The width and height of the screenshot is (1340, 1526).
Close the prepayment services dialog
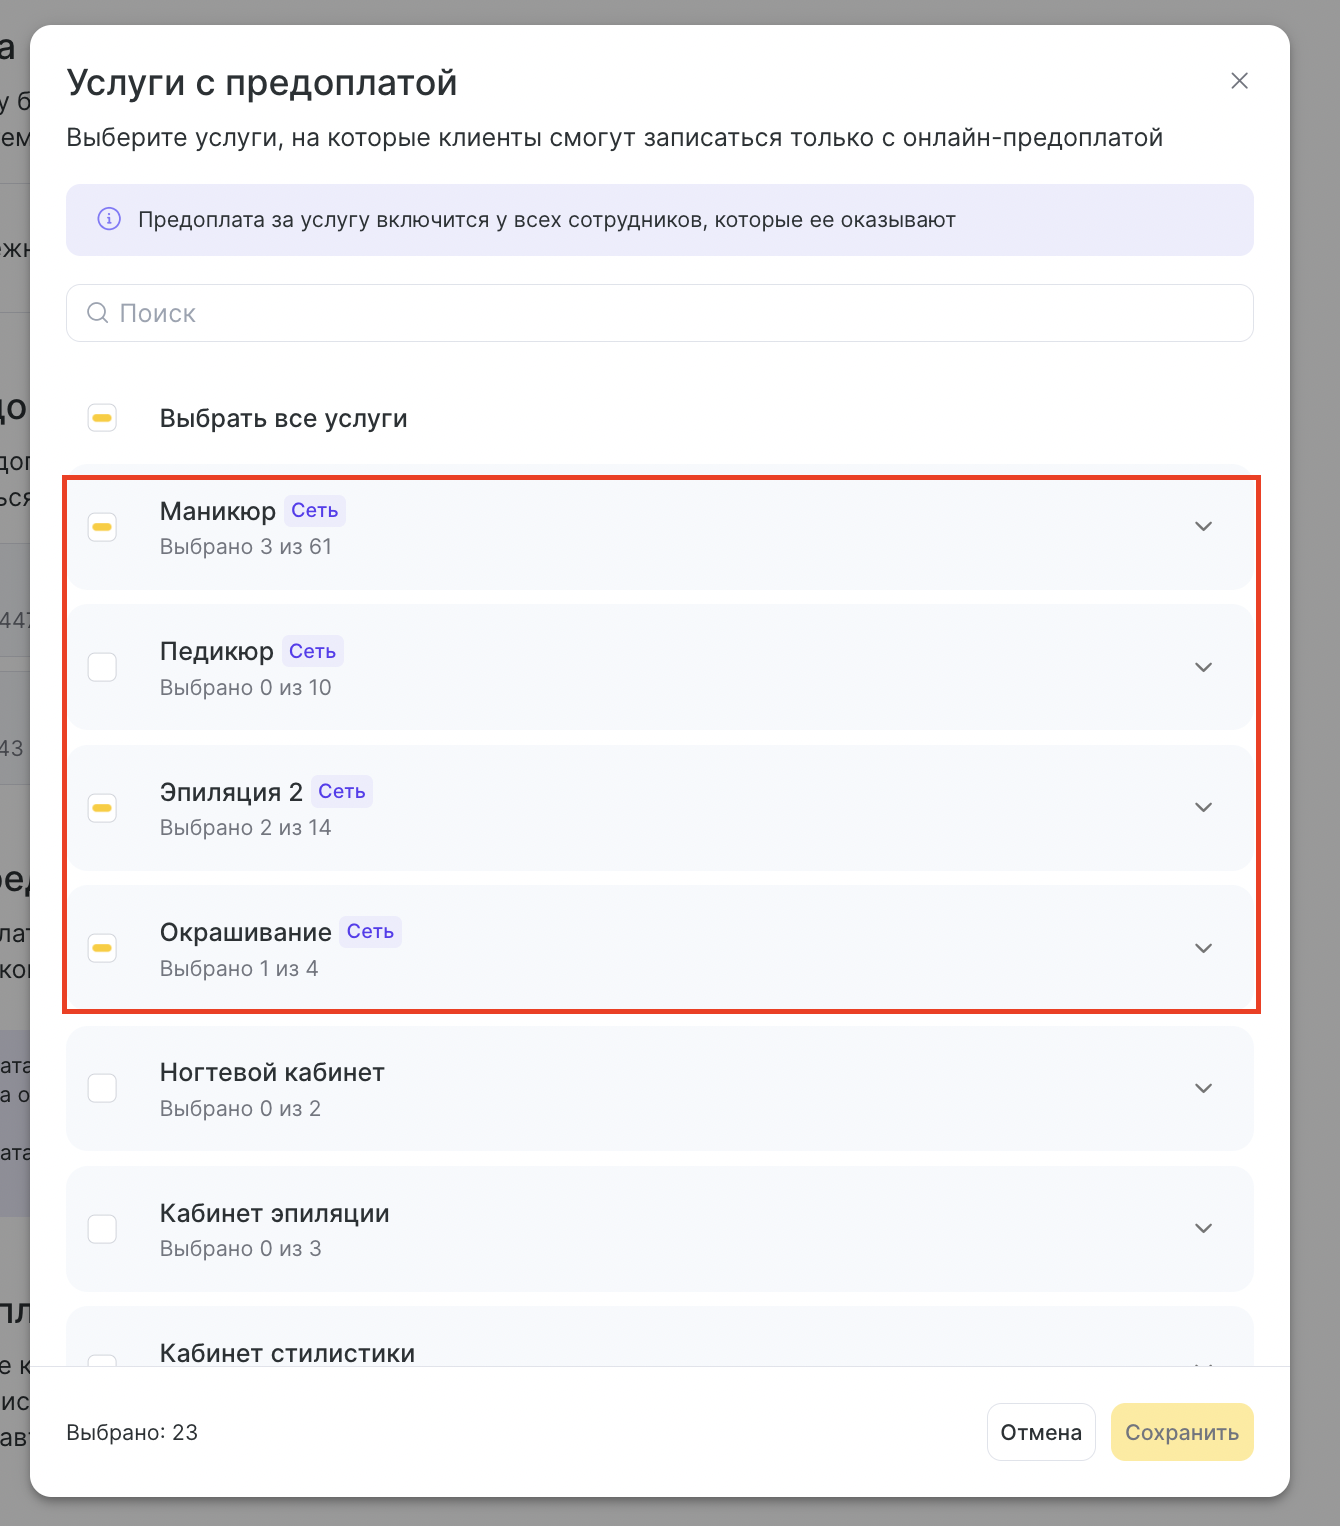pyautogui.click(x=1239, y=81)
